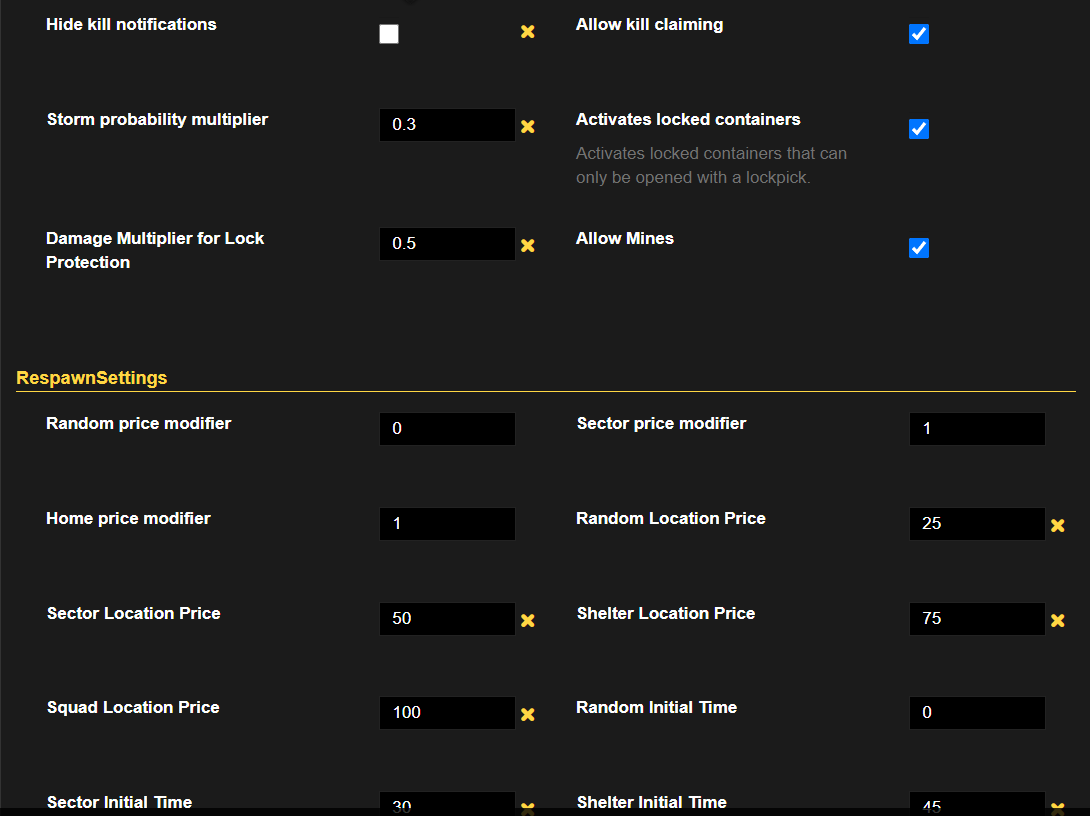Reset Damage Multiplier for Lock Protection value
The image size is (1090, 816).
pyautogui.click(x=528, y=245)
